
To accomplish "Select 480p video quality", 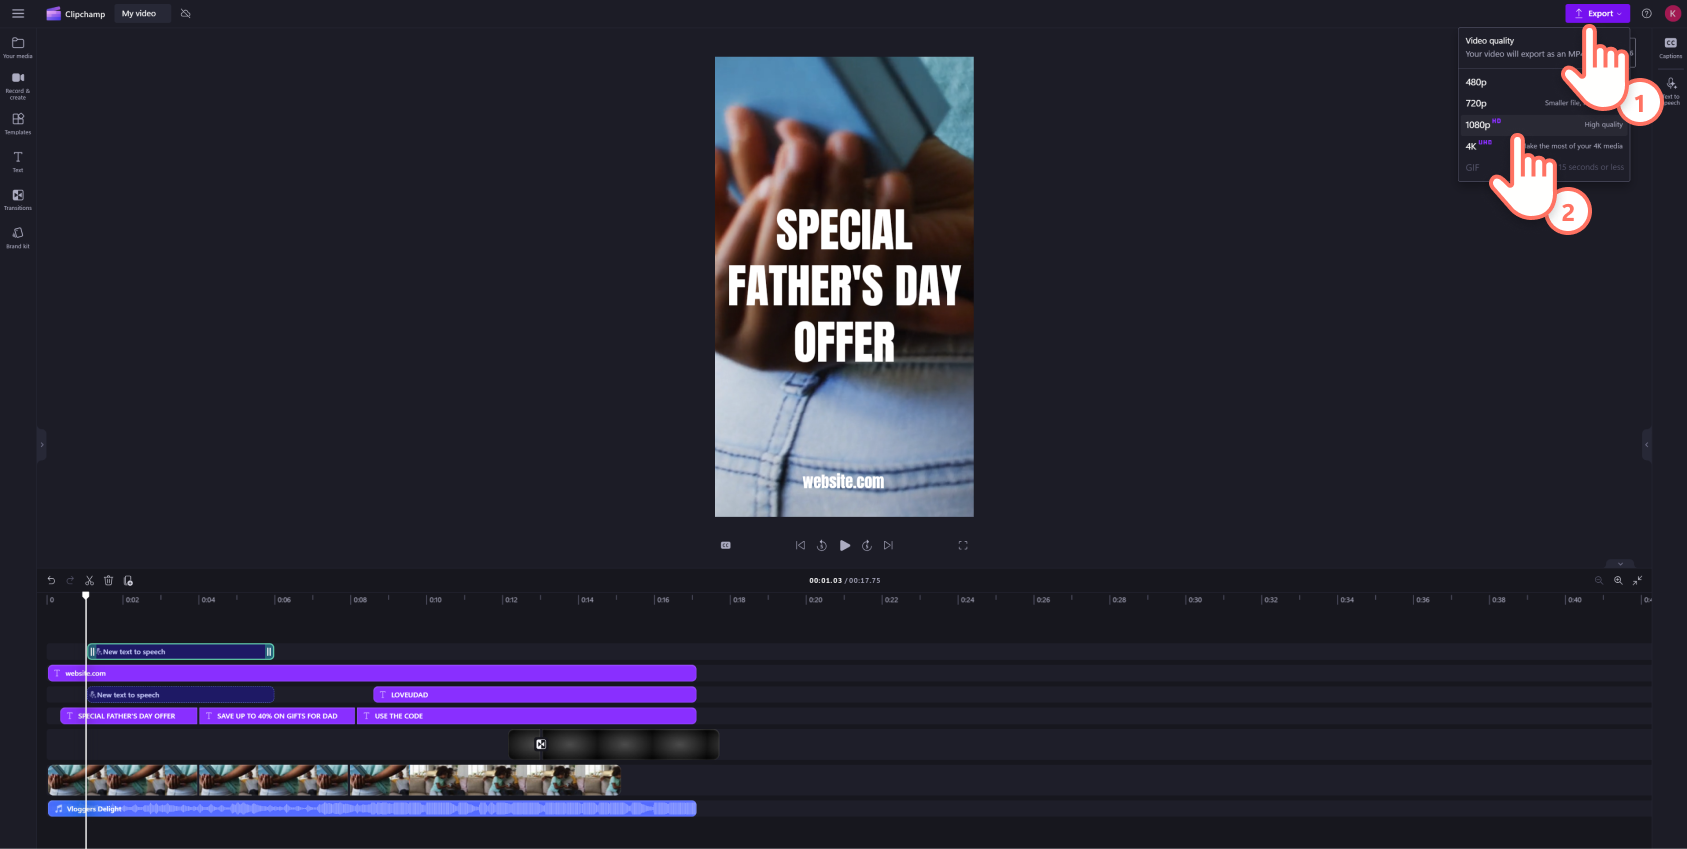I will pyautogui.click(x=1544, y=82).
